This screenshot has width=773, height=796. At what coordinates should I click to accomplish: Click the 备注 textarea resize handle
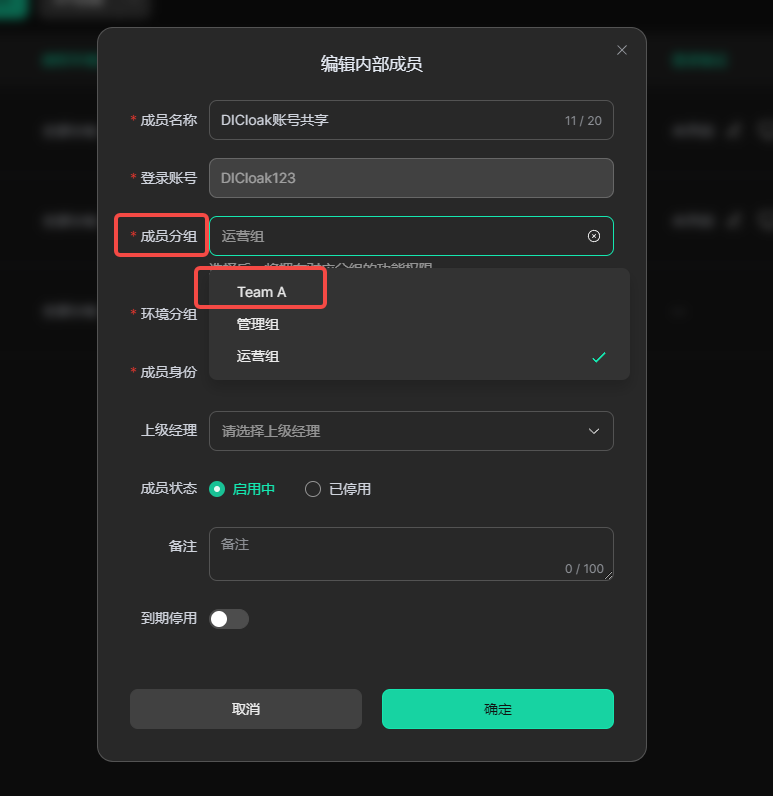tap(609, 575)
